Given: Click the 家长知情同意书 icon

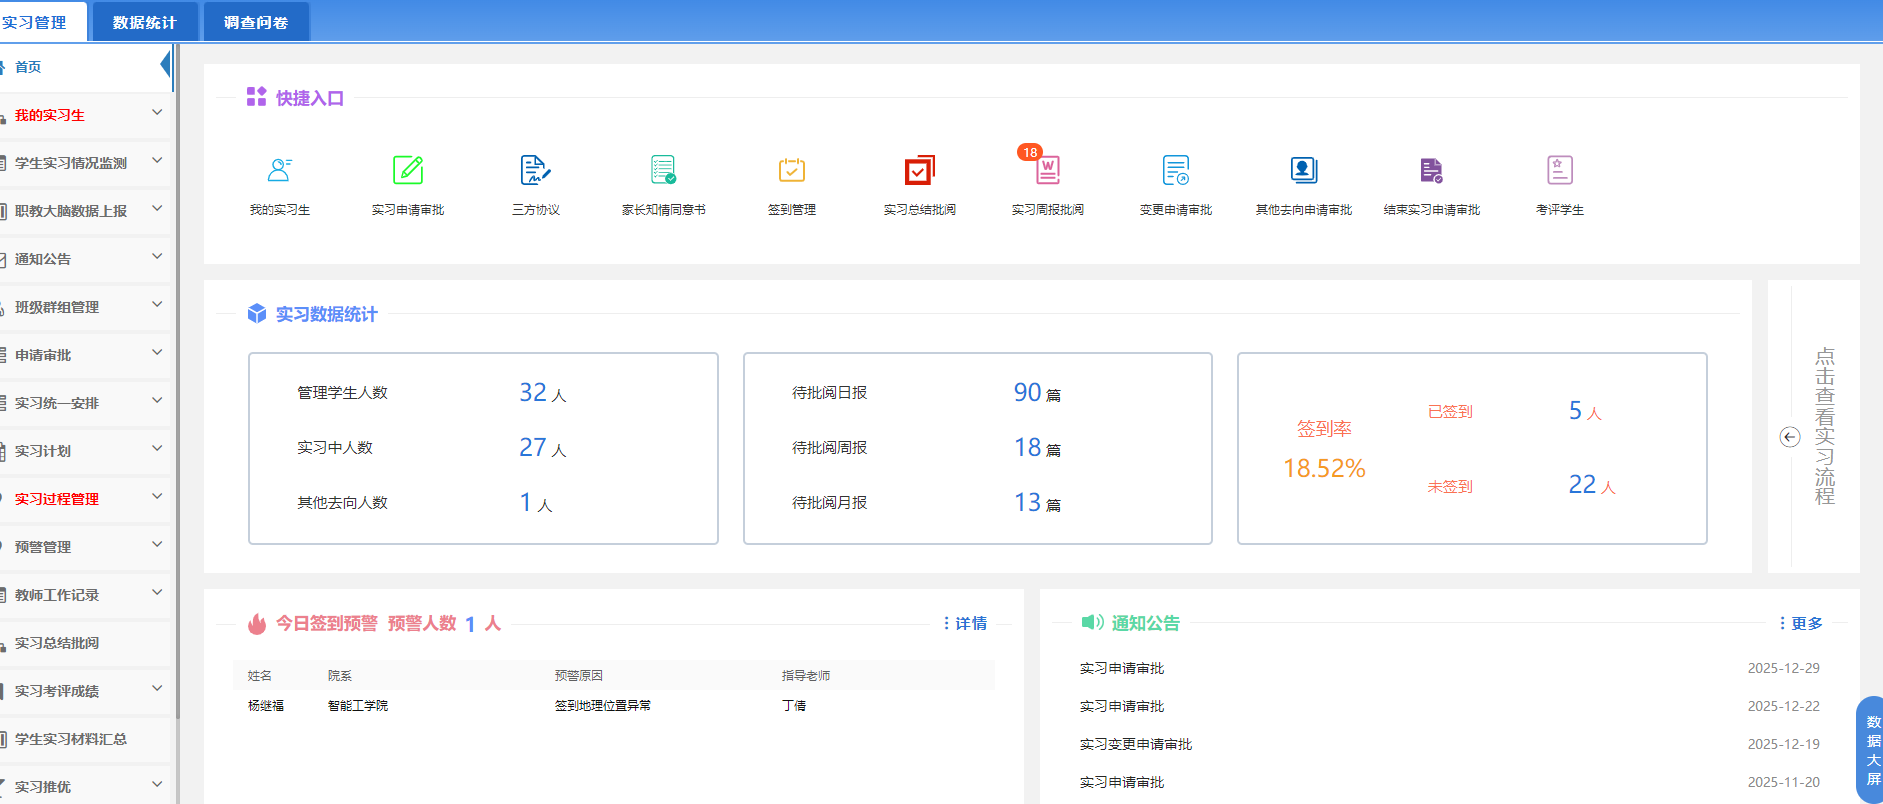Looking at the screenshot, I should pyautogui.click(x=663, y=171).
